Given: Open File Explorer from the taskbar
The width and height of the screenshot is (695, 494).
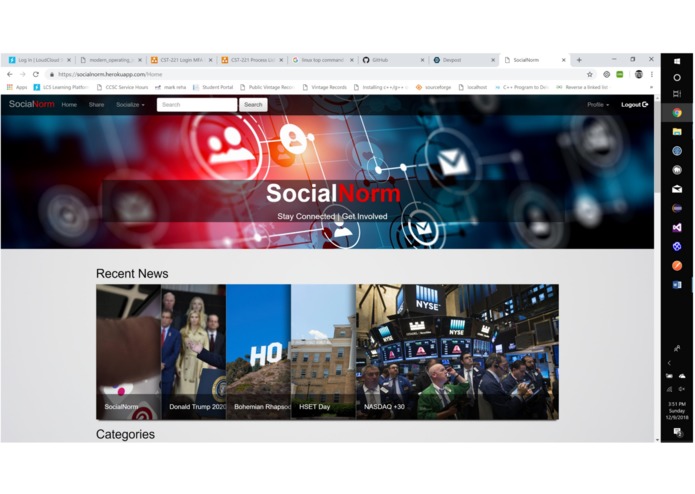Looking at the screenshot, I should (x=677, y=132).
